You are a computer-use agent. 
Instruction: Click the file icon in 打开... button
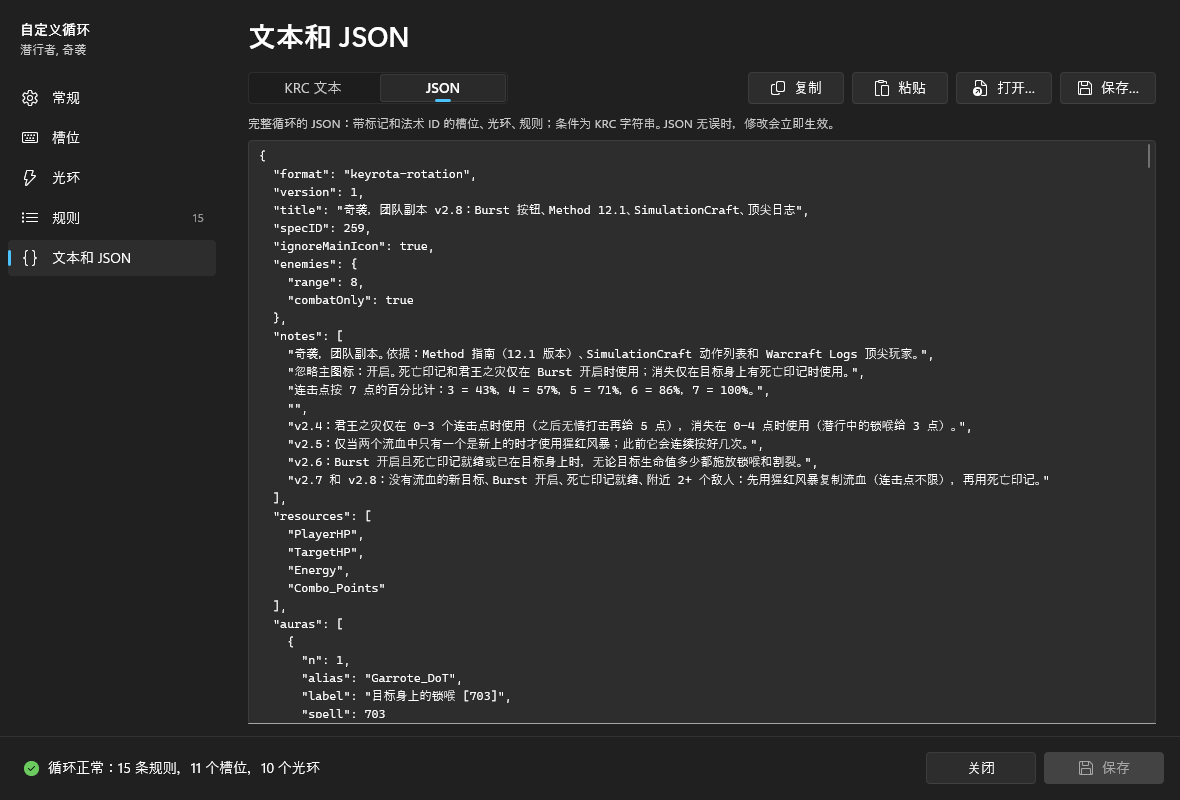click(979, 88)
